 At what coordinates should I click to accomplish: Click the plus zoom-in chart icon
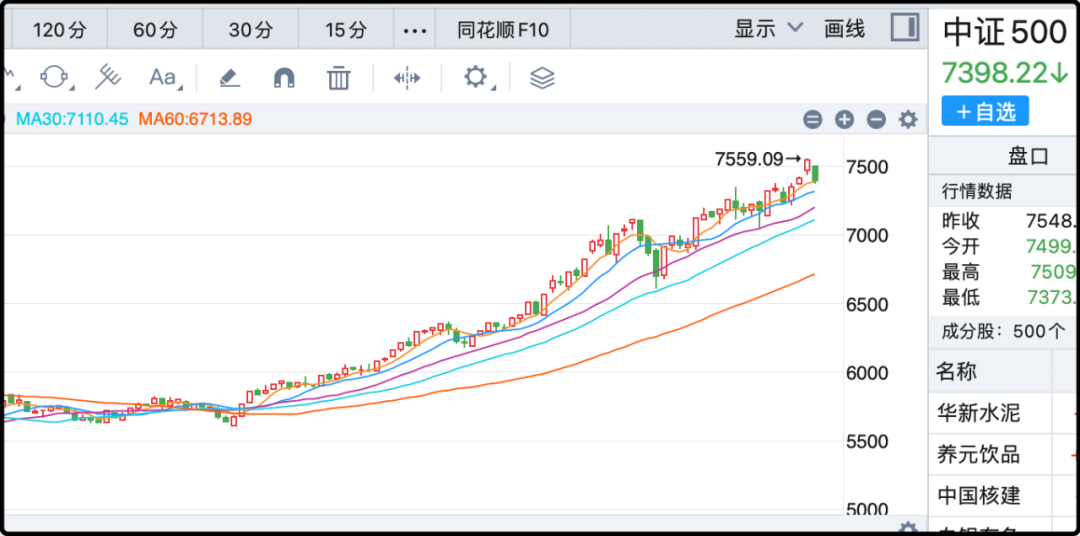pos(844,120)
